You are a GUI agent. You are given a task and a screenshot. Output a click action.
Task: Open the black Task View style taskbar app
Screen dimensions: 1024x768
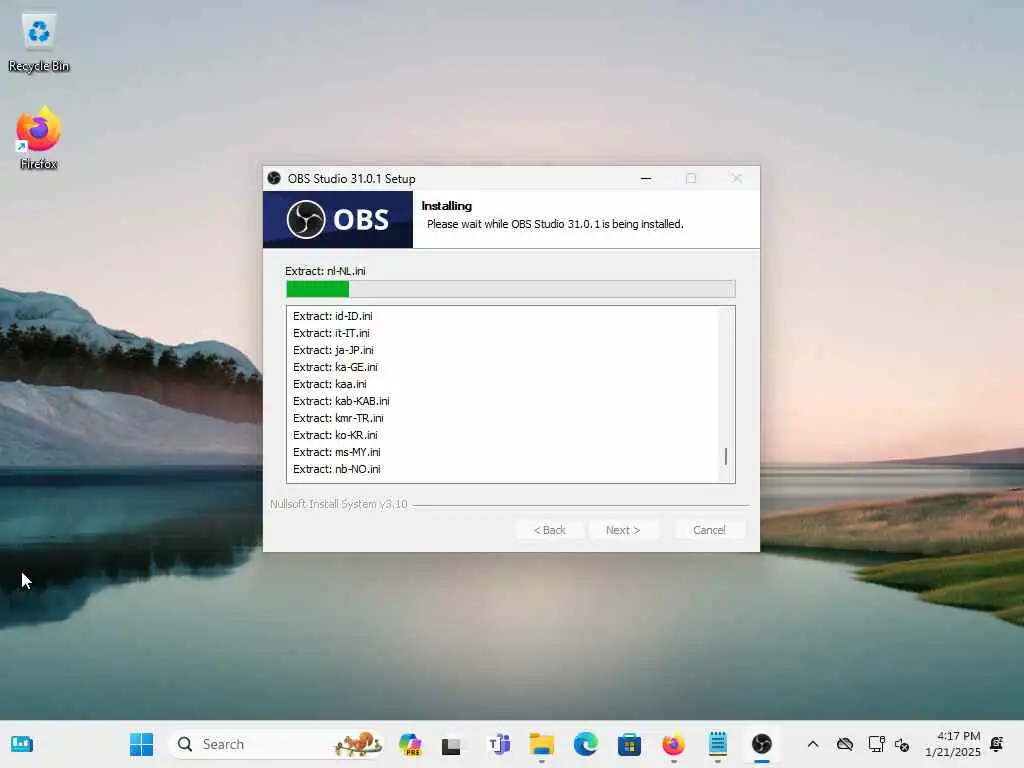pyautogui.click(x=451, y=745)
